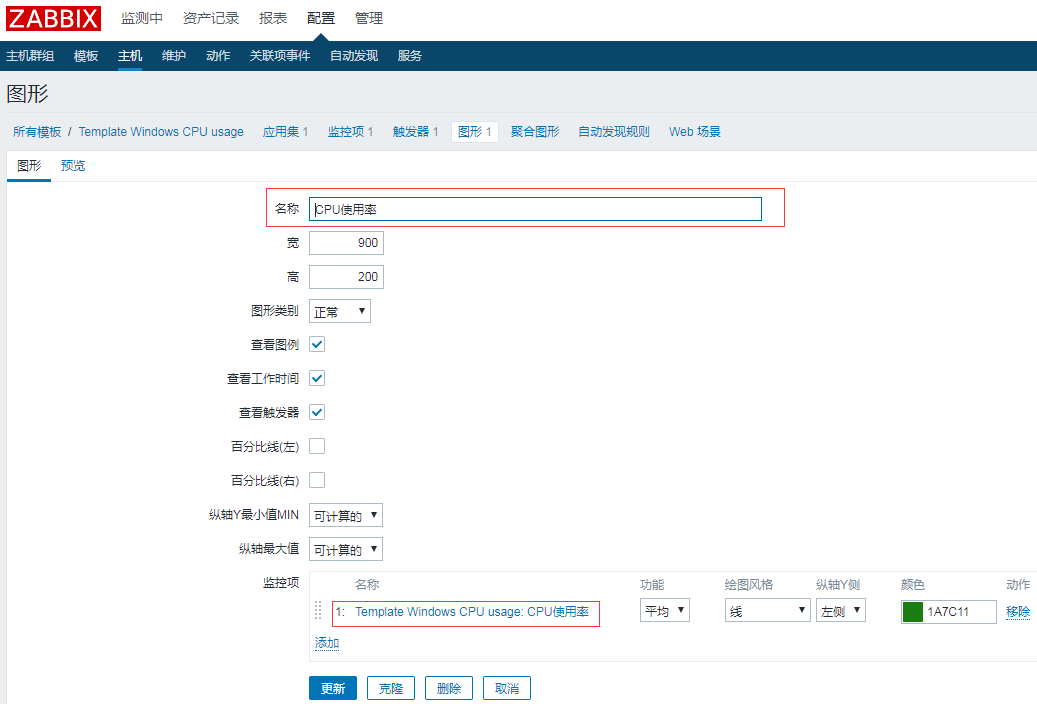The image size is (1037, 704).
Task: Toggle the 查看触发器 checkbox
Action: click(x=317, y=412)
